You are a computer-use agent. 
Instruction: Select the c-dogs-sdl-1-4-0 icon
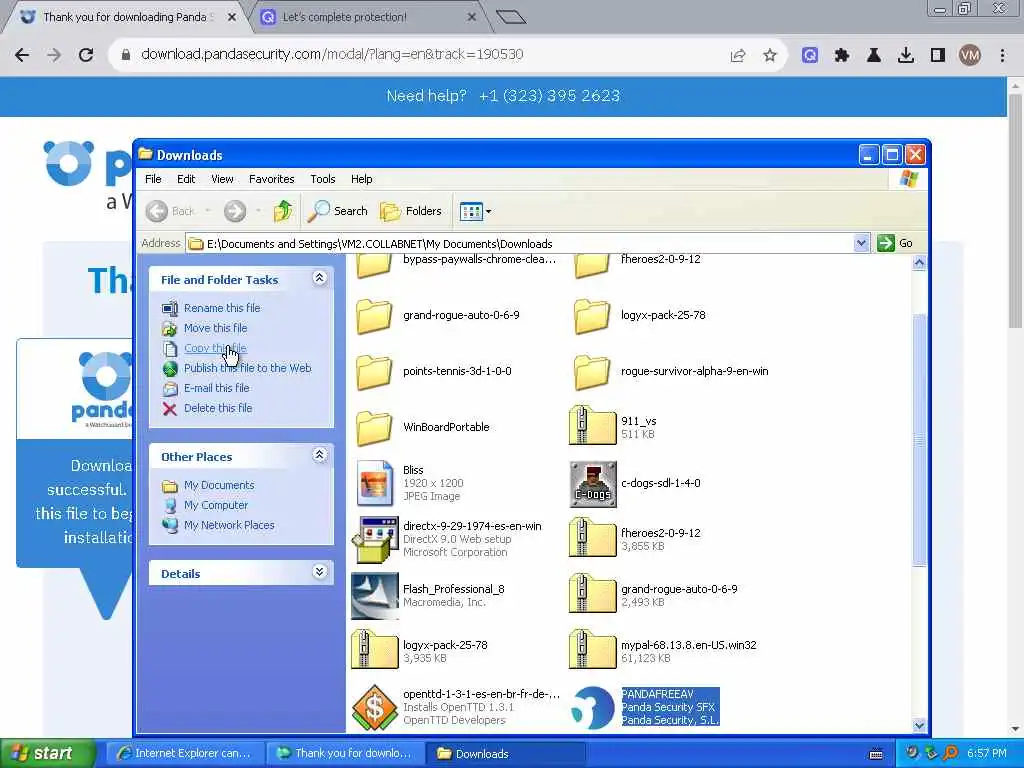coord(593,484)
